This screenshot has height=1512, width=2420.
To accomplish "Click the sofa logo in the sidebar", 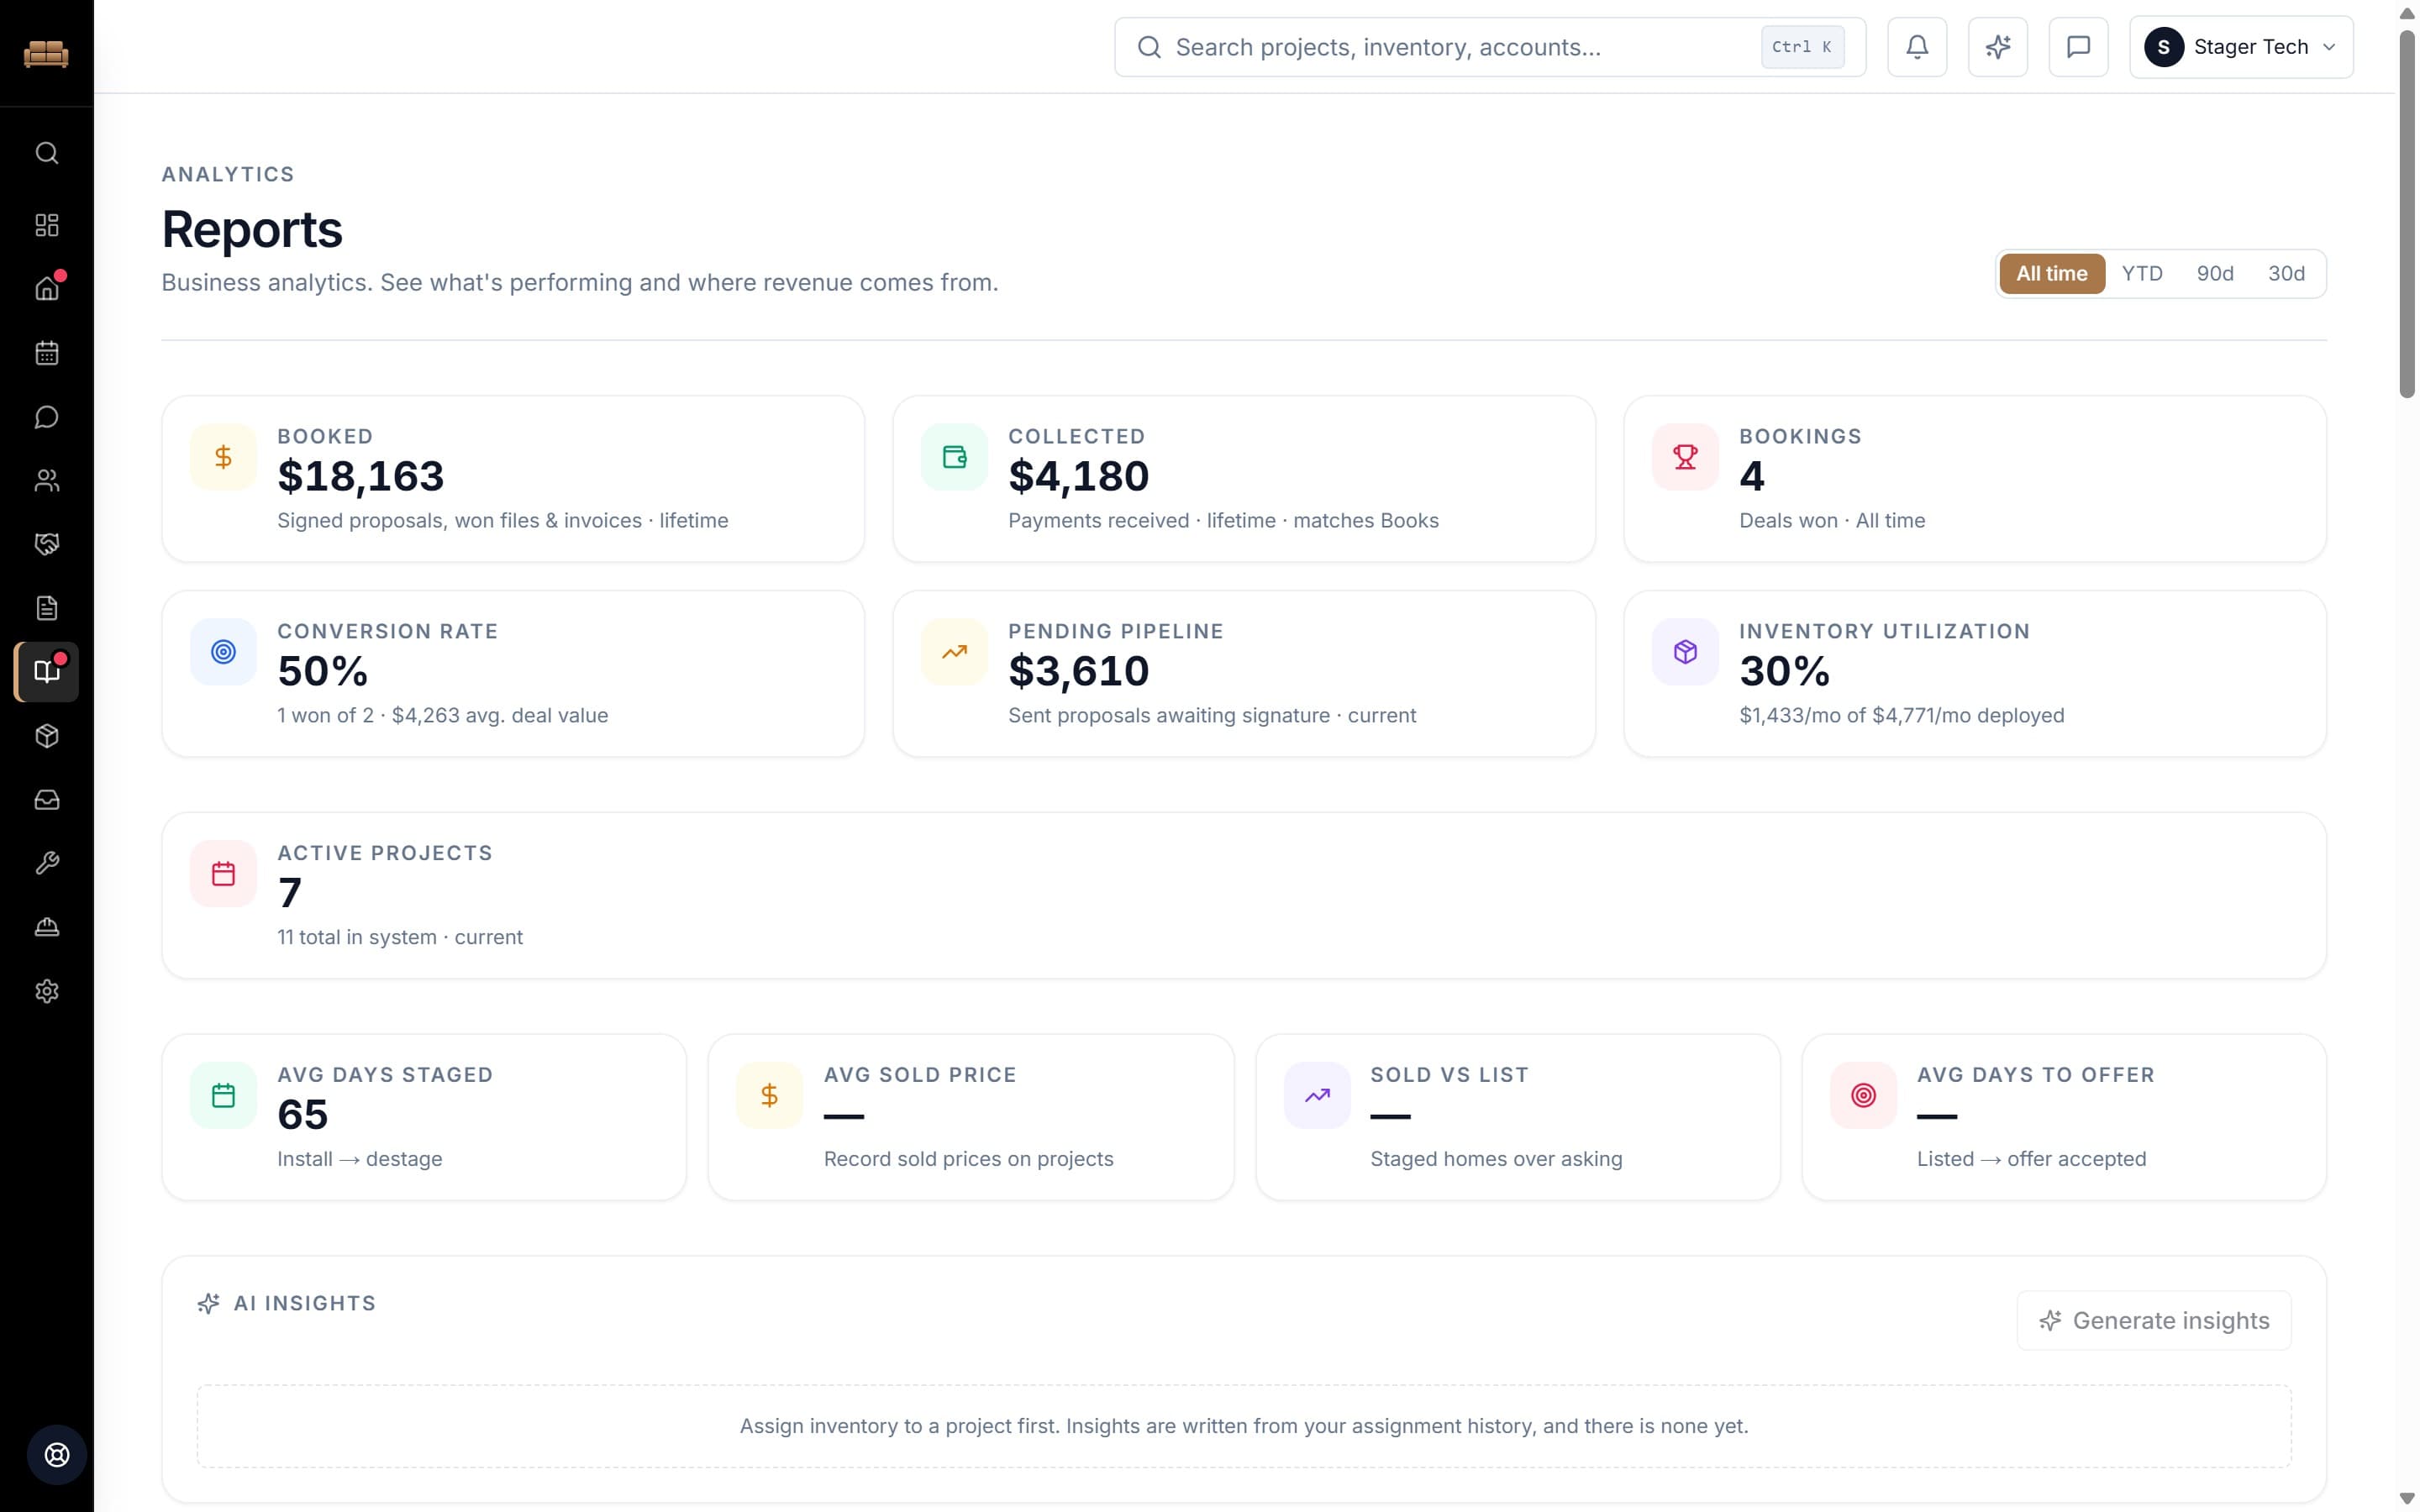I will click(46, 53).
